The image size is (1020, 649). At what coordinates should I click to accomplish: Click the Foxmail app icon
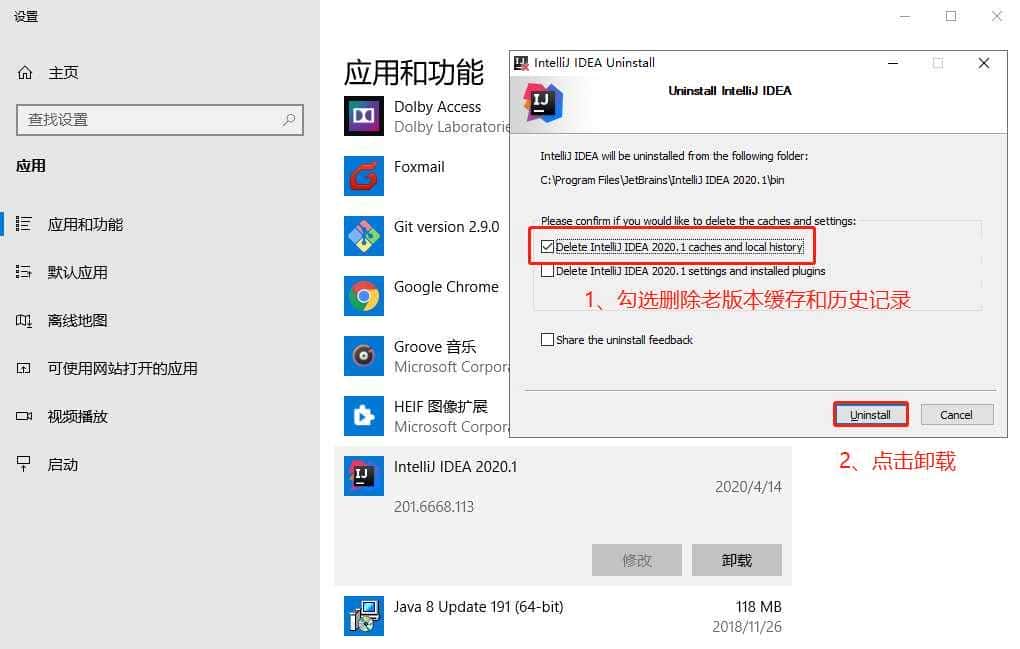tap(364, 176)
